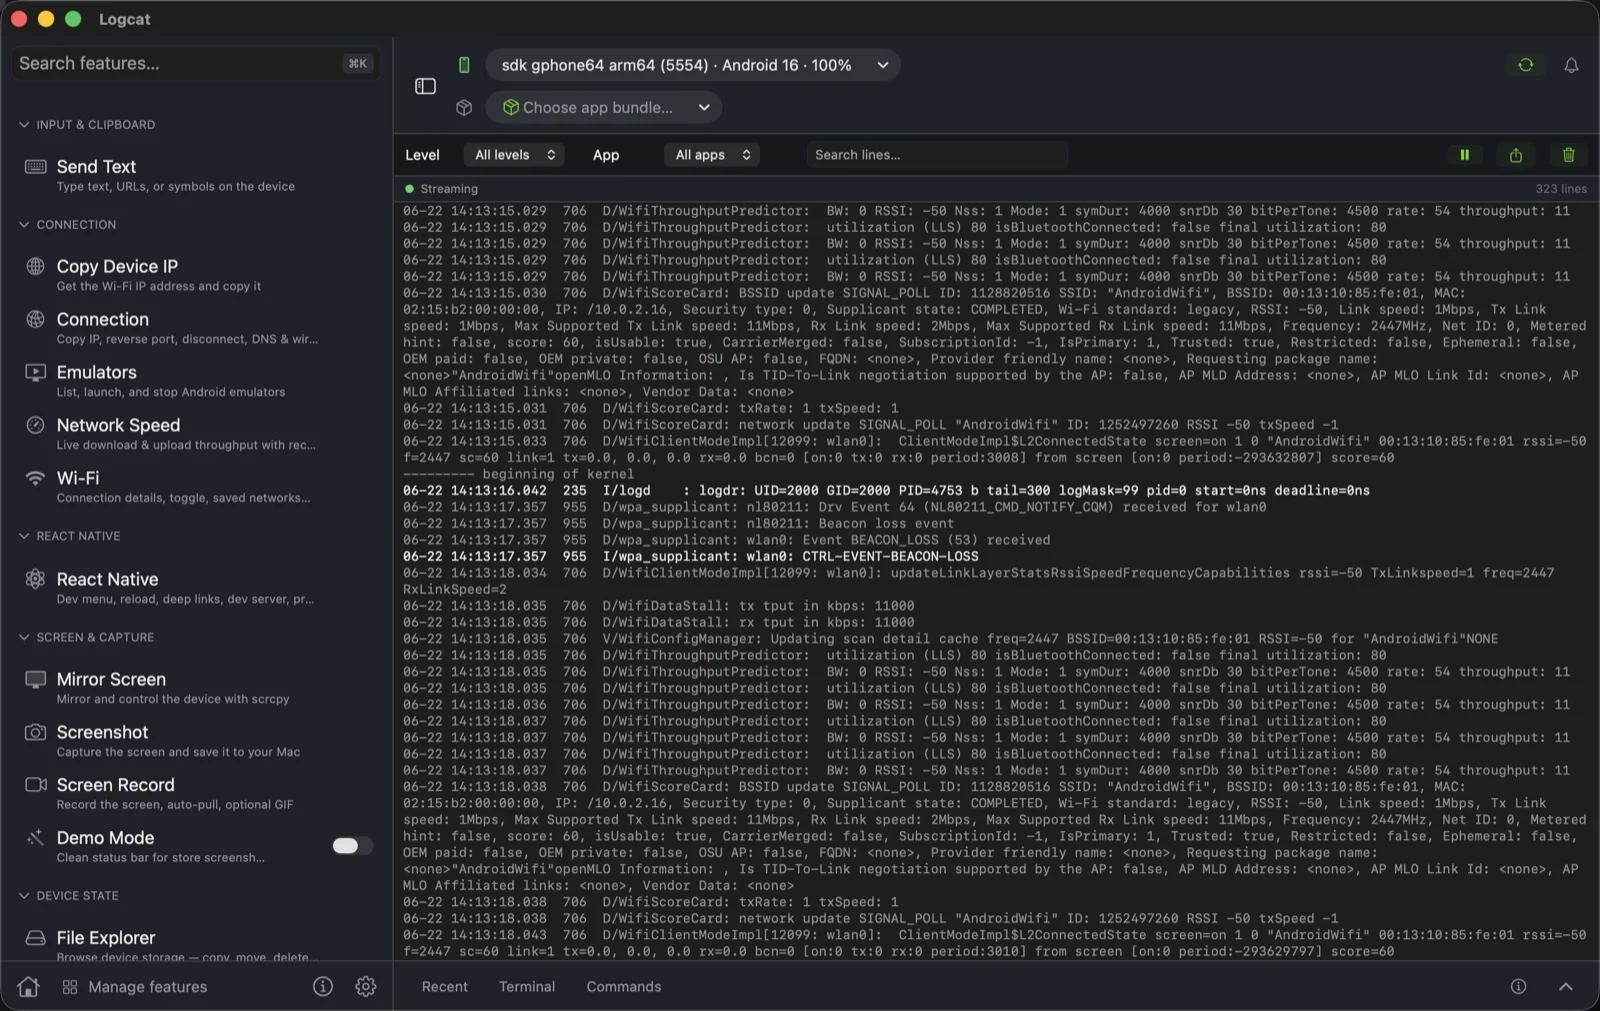
Task: Open the Choose app bundle dropdown
Action: point(604,107)
